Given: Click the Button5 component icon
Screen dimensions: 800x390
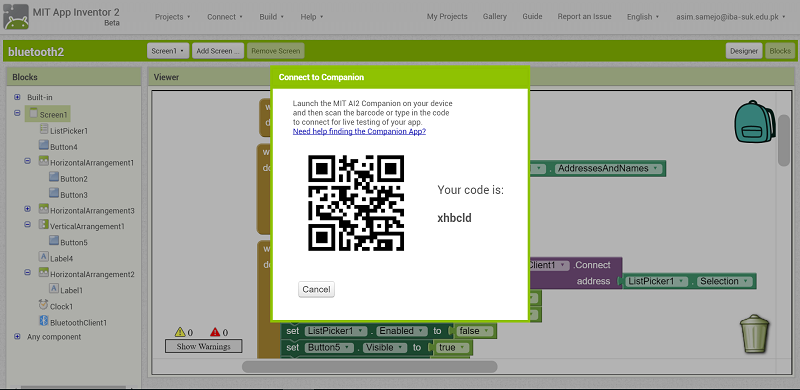Looking at the screenshot, I should [x=54, y=240].
